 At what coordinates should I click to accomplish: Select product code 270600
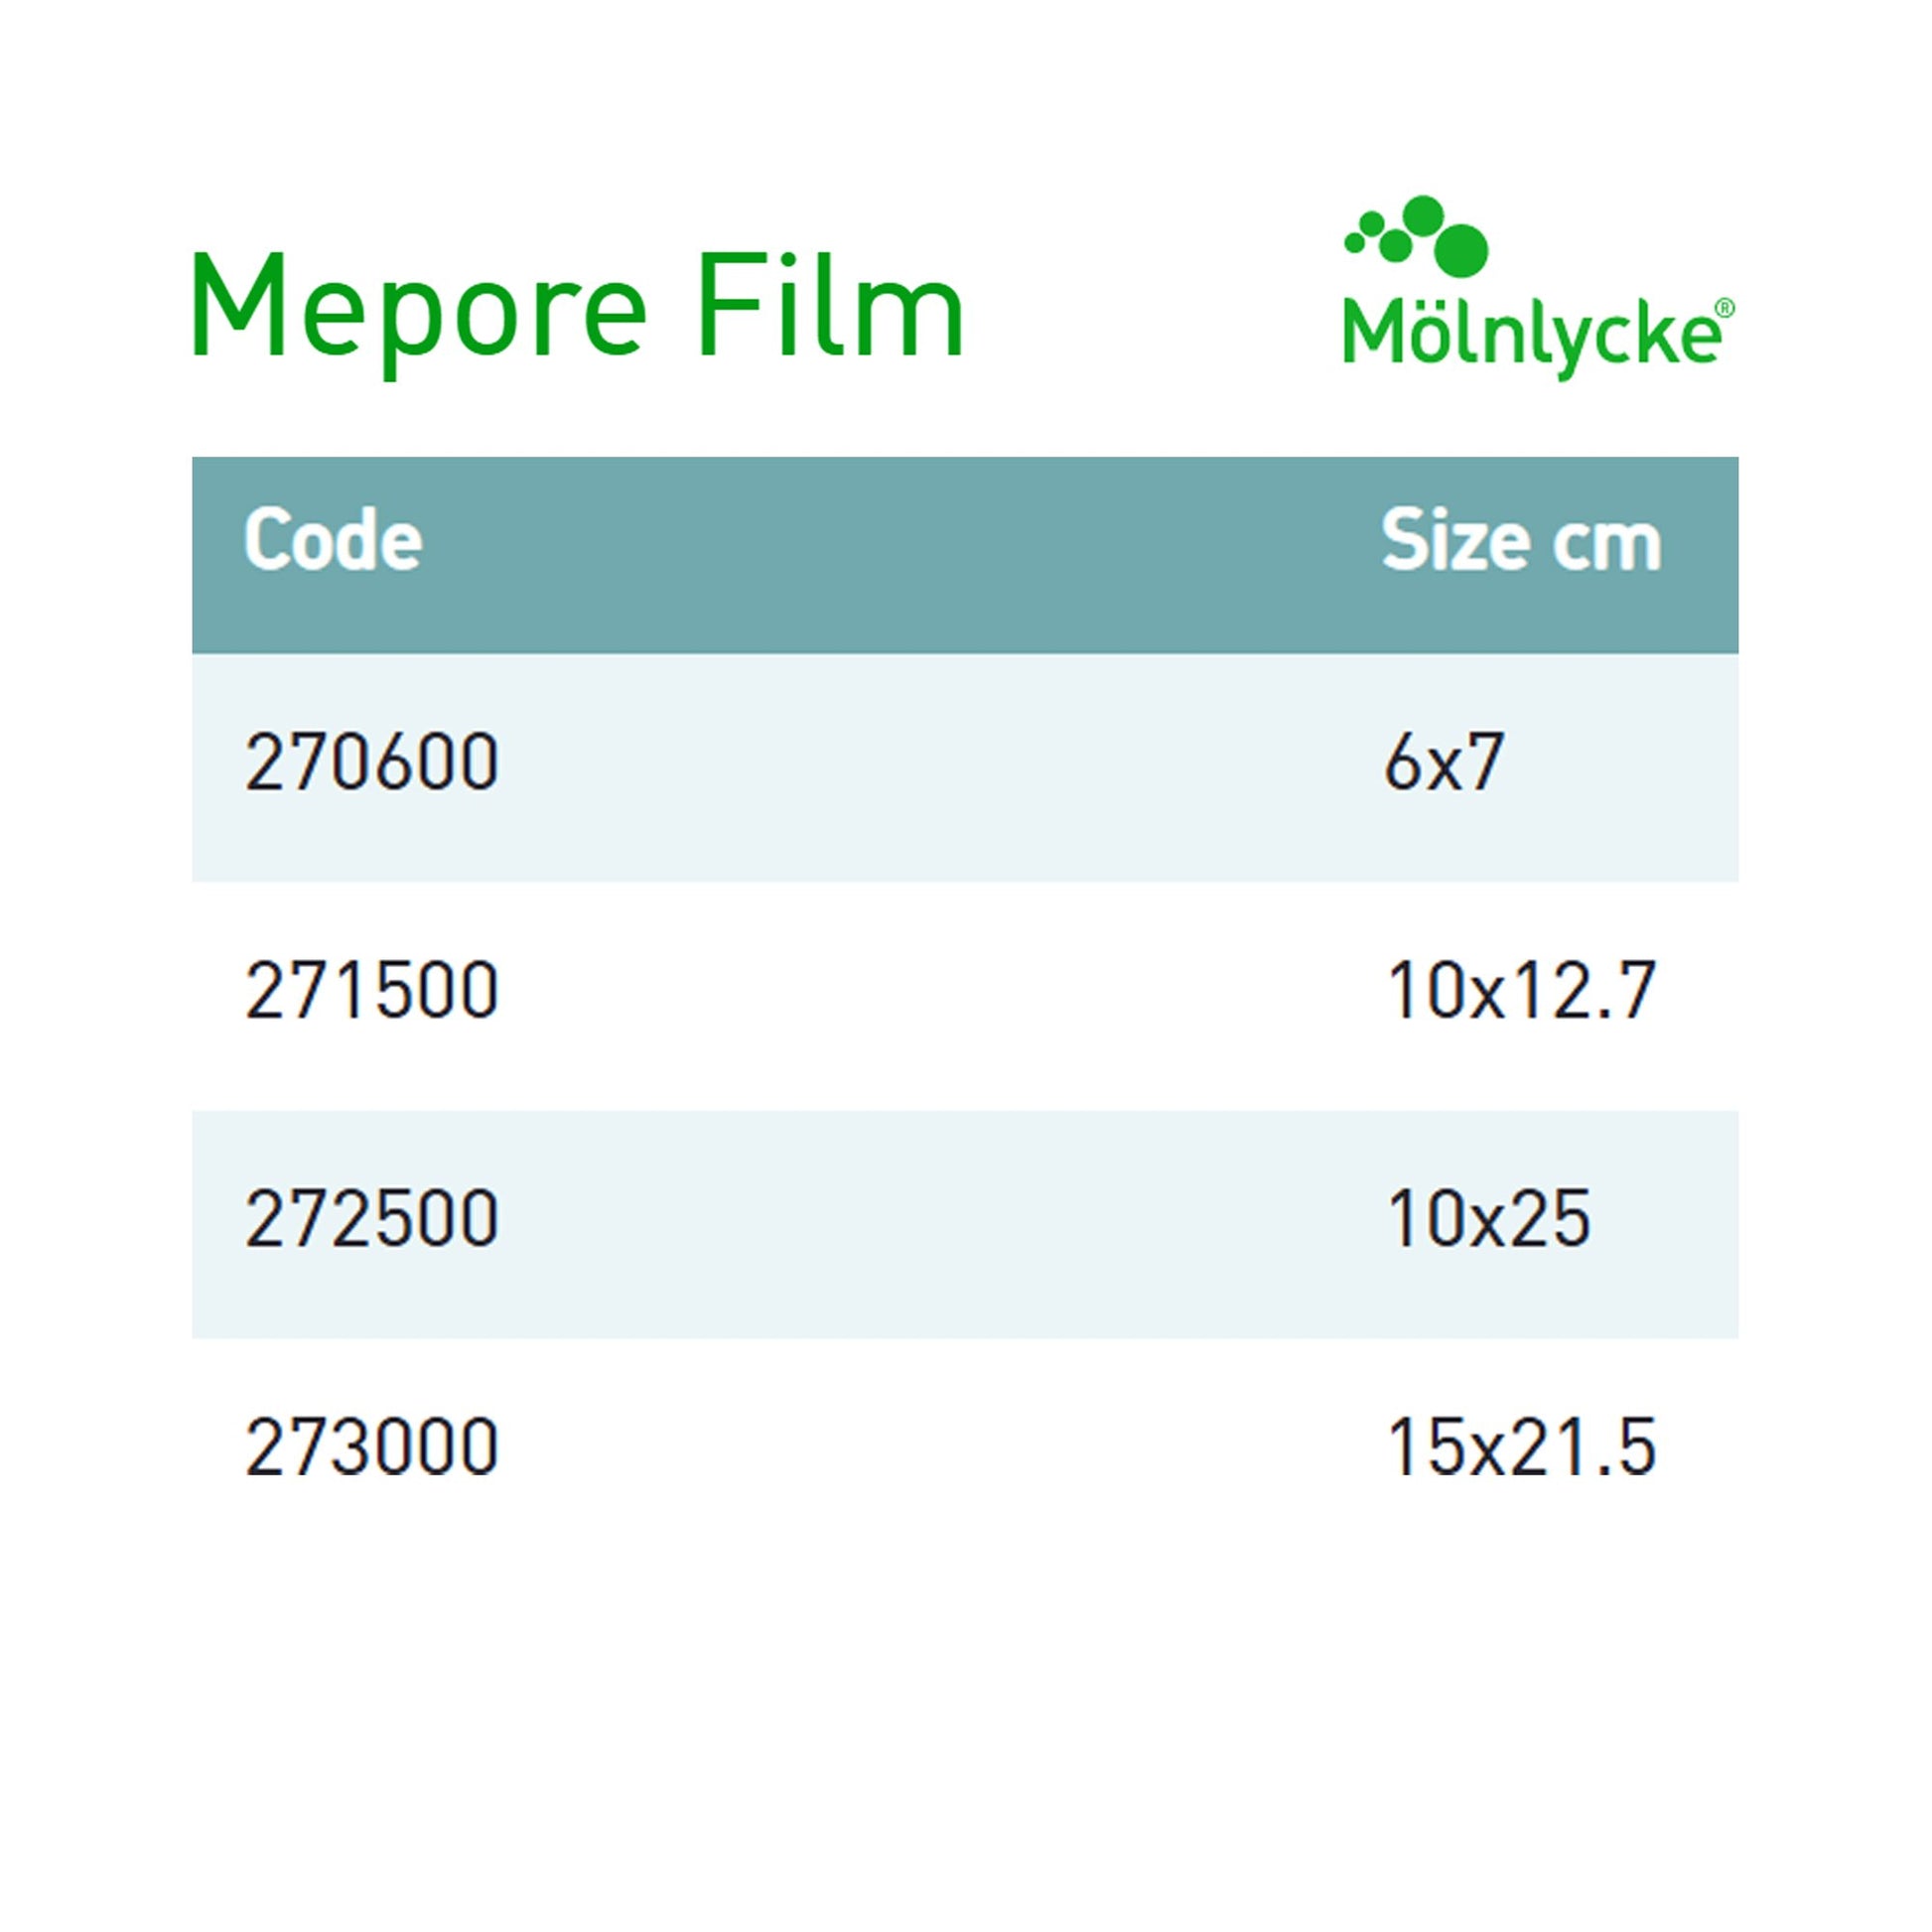pos(371,763)
